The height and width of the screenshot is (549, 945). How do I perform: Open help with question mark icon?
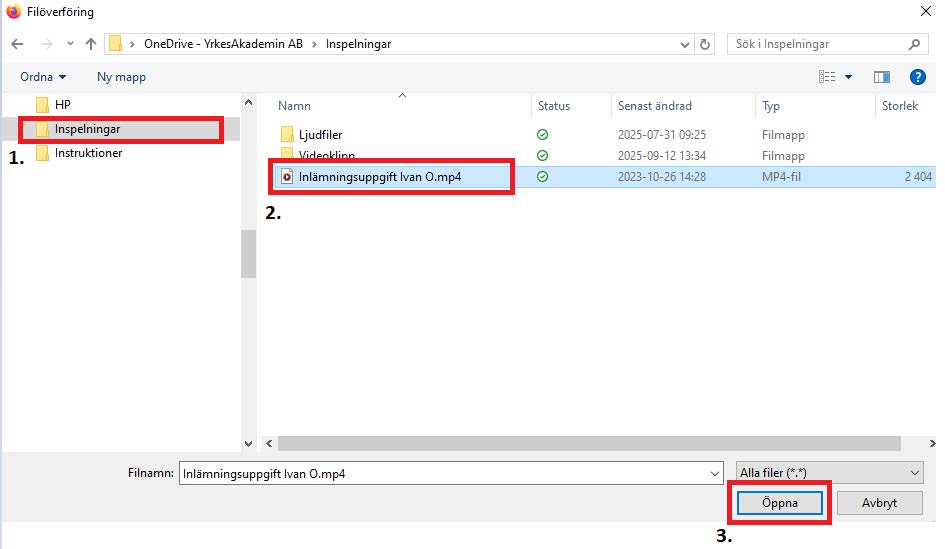917,77
